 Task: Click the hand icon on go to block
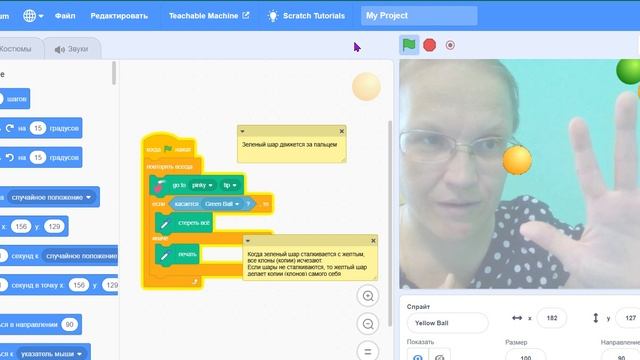[159, 186]
